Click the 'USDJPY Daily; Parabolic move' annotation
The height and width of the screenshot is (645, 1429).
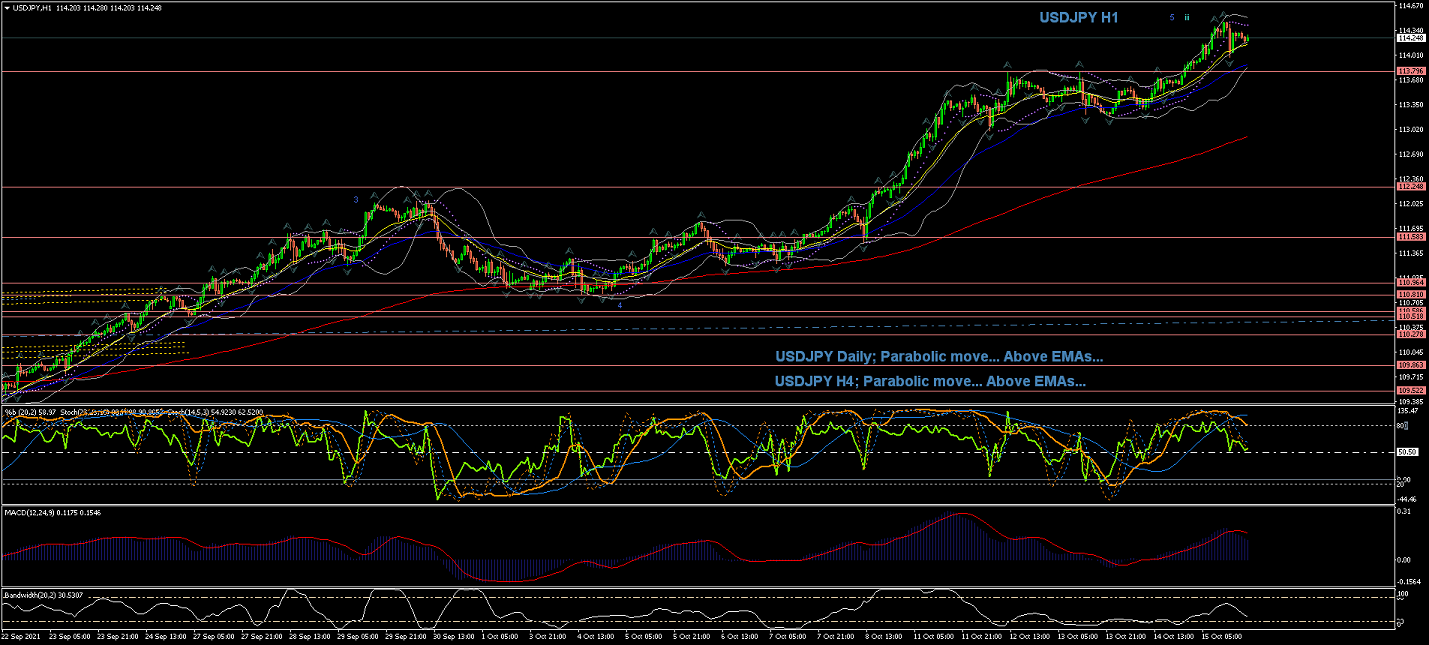(939, 357)
